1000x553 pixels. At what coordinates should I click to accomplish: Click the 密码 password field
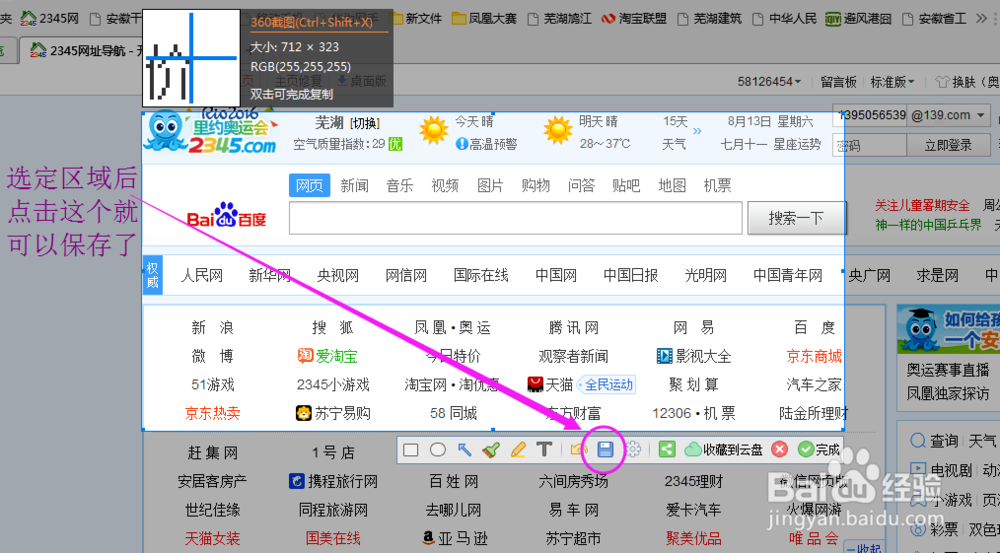[869, 145]
